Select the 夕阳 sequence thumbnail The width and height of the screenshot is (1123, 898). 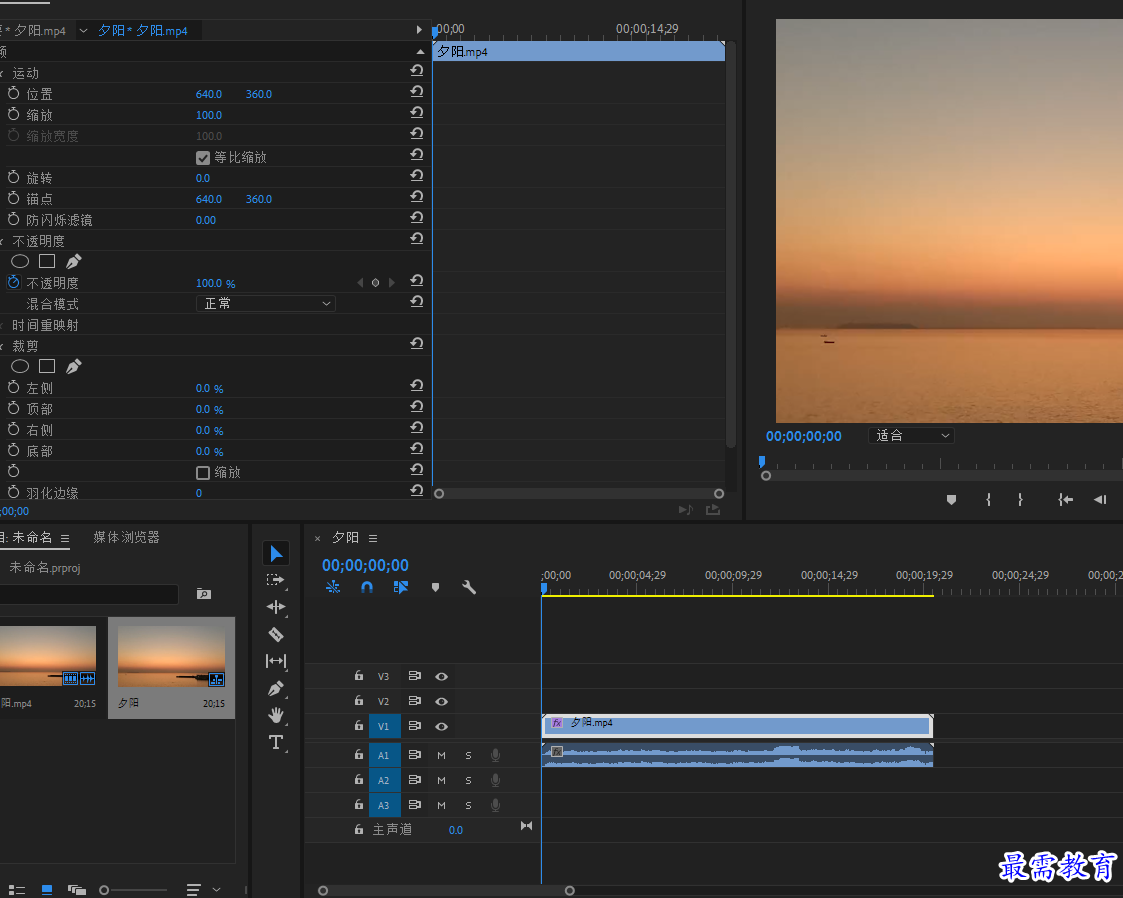click(x=171, y=657)
